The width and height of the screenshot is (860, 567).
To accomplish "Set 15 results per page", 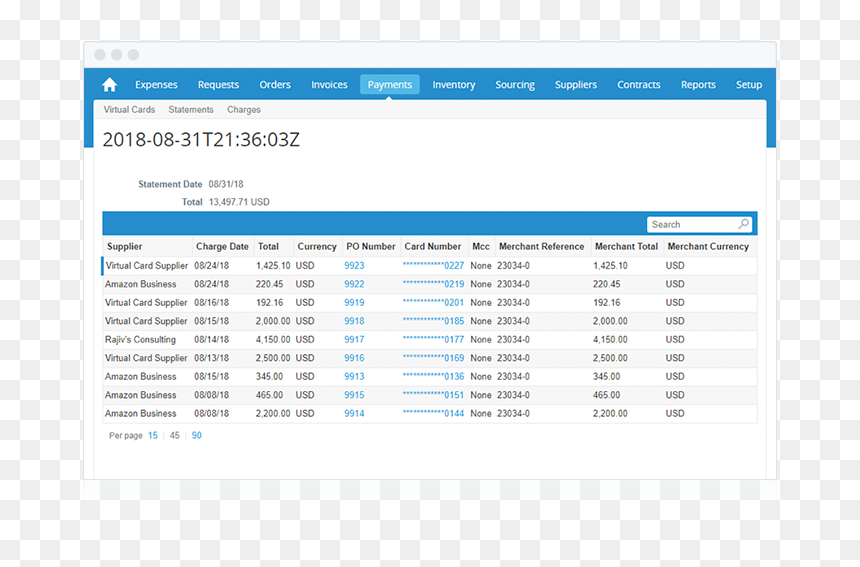I will 152,435.
